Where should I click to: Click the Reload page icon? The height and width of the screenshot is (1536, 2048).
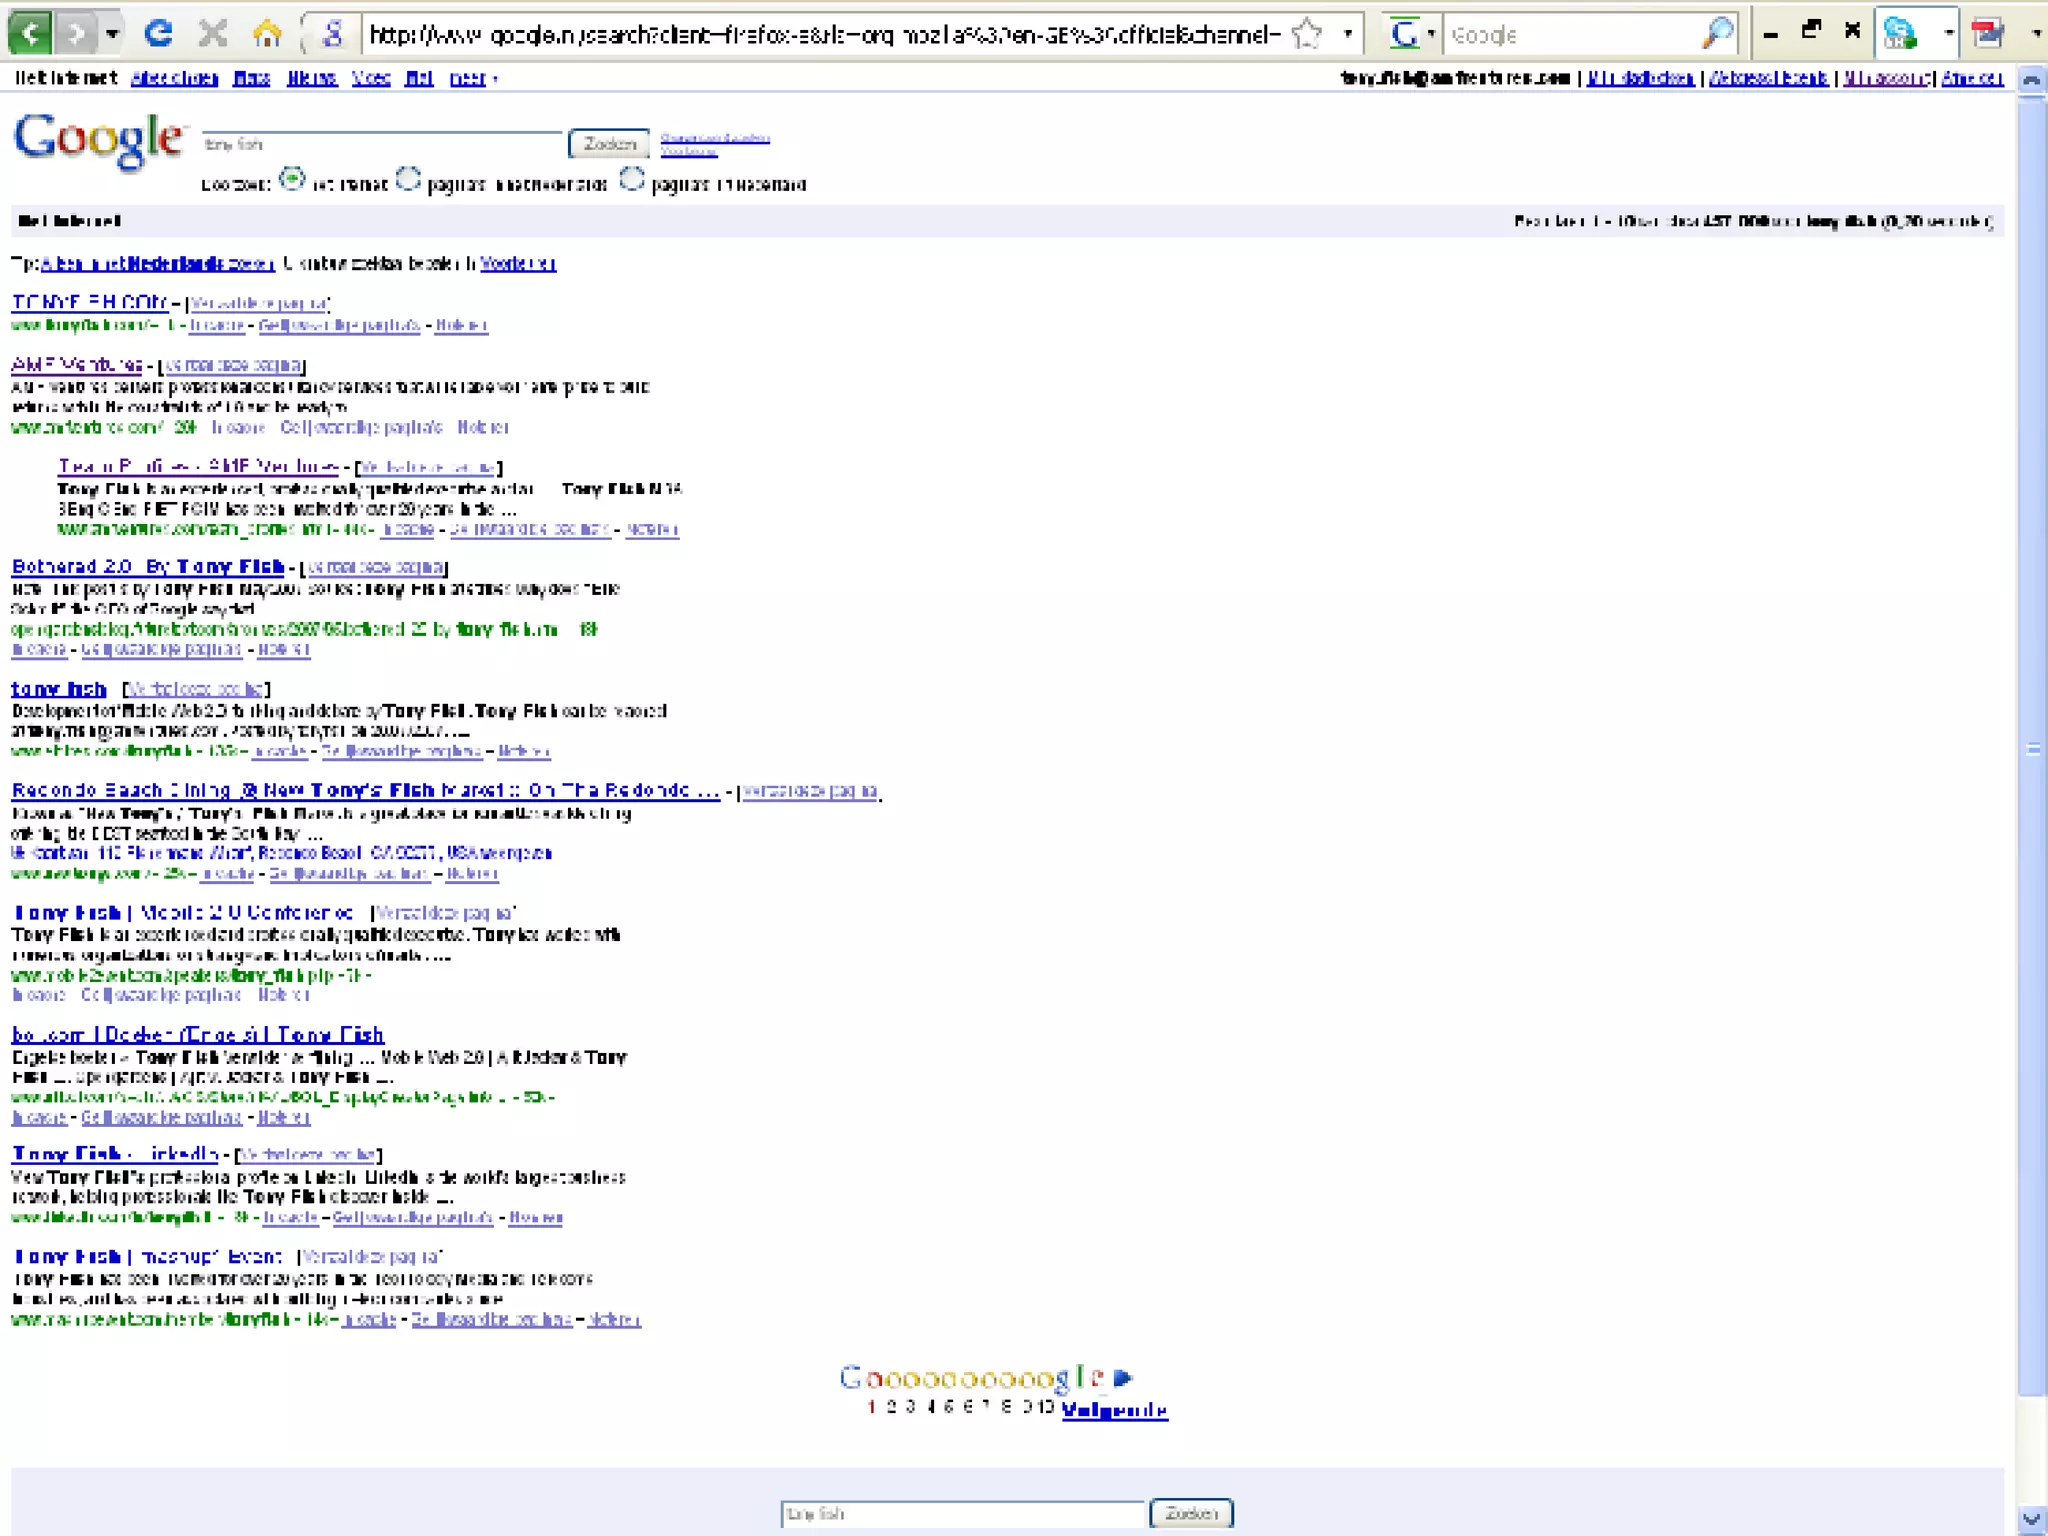pyautogui.click(x=158, y=35)
